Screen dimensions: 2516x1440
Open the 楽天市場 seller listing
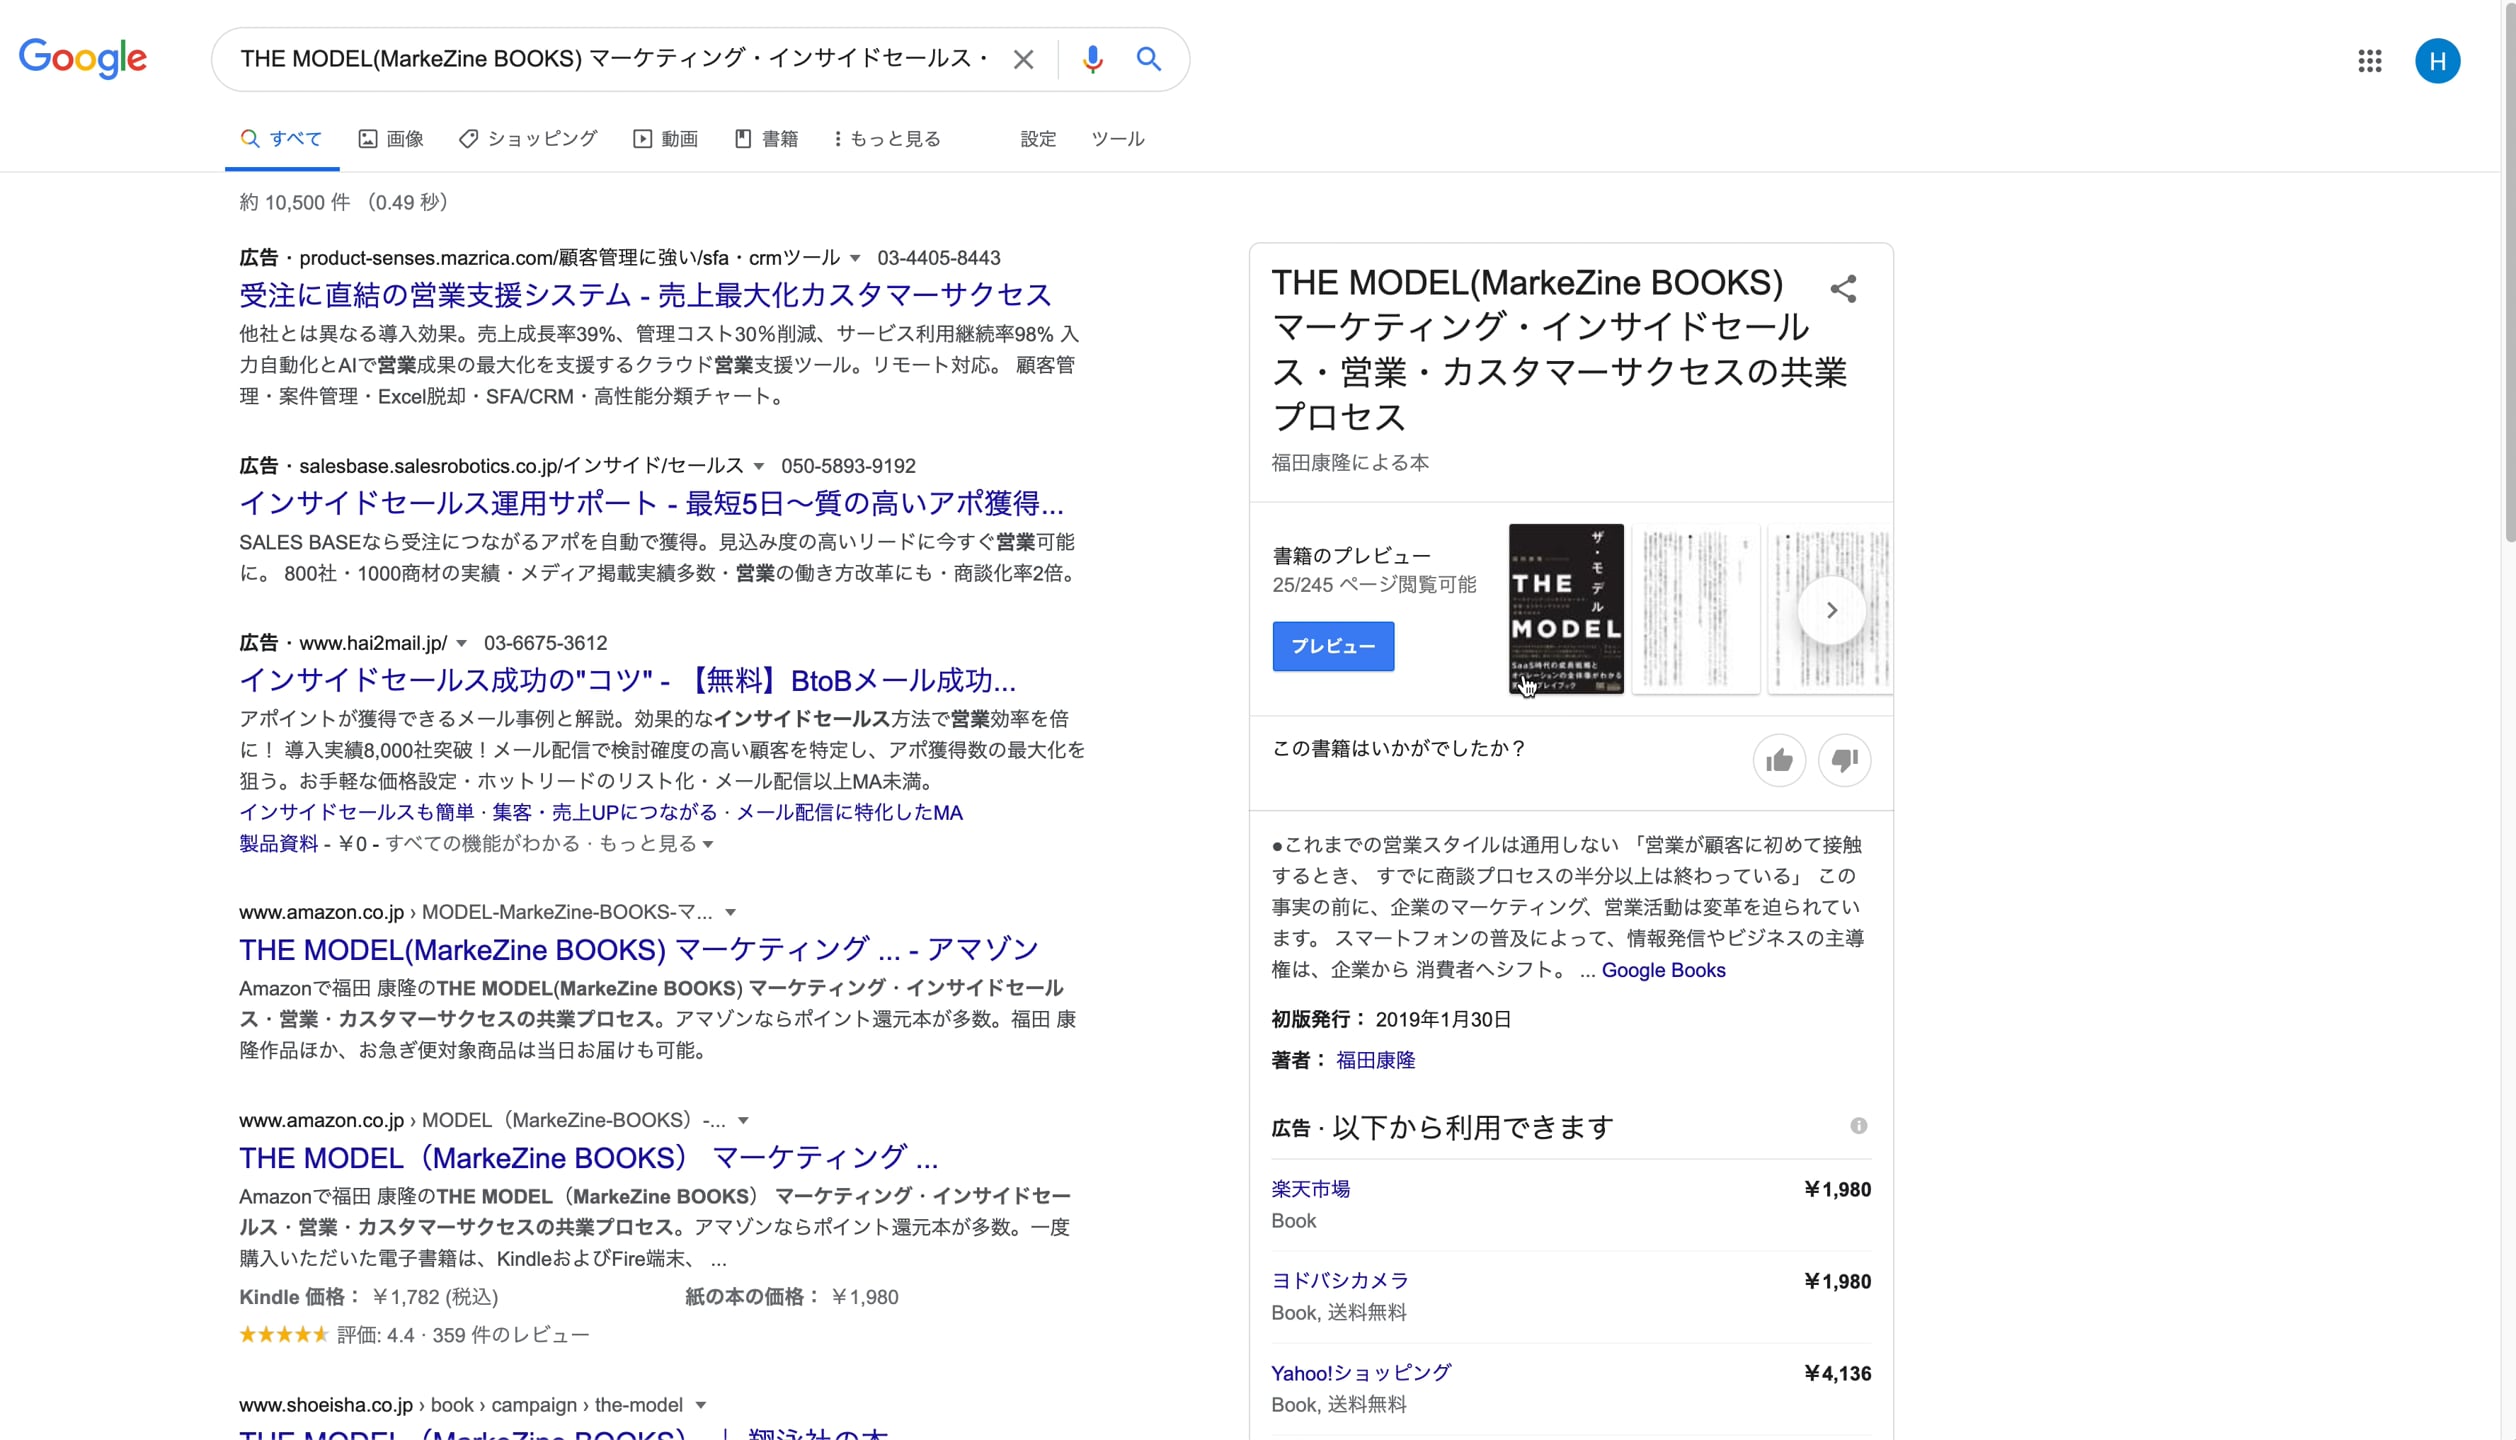(x=1309, y=1189)
